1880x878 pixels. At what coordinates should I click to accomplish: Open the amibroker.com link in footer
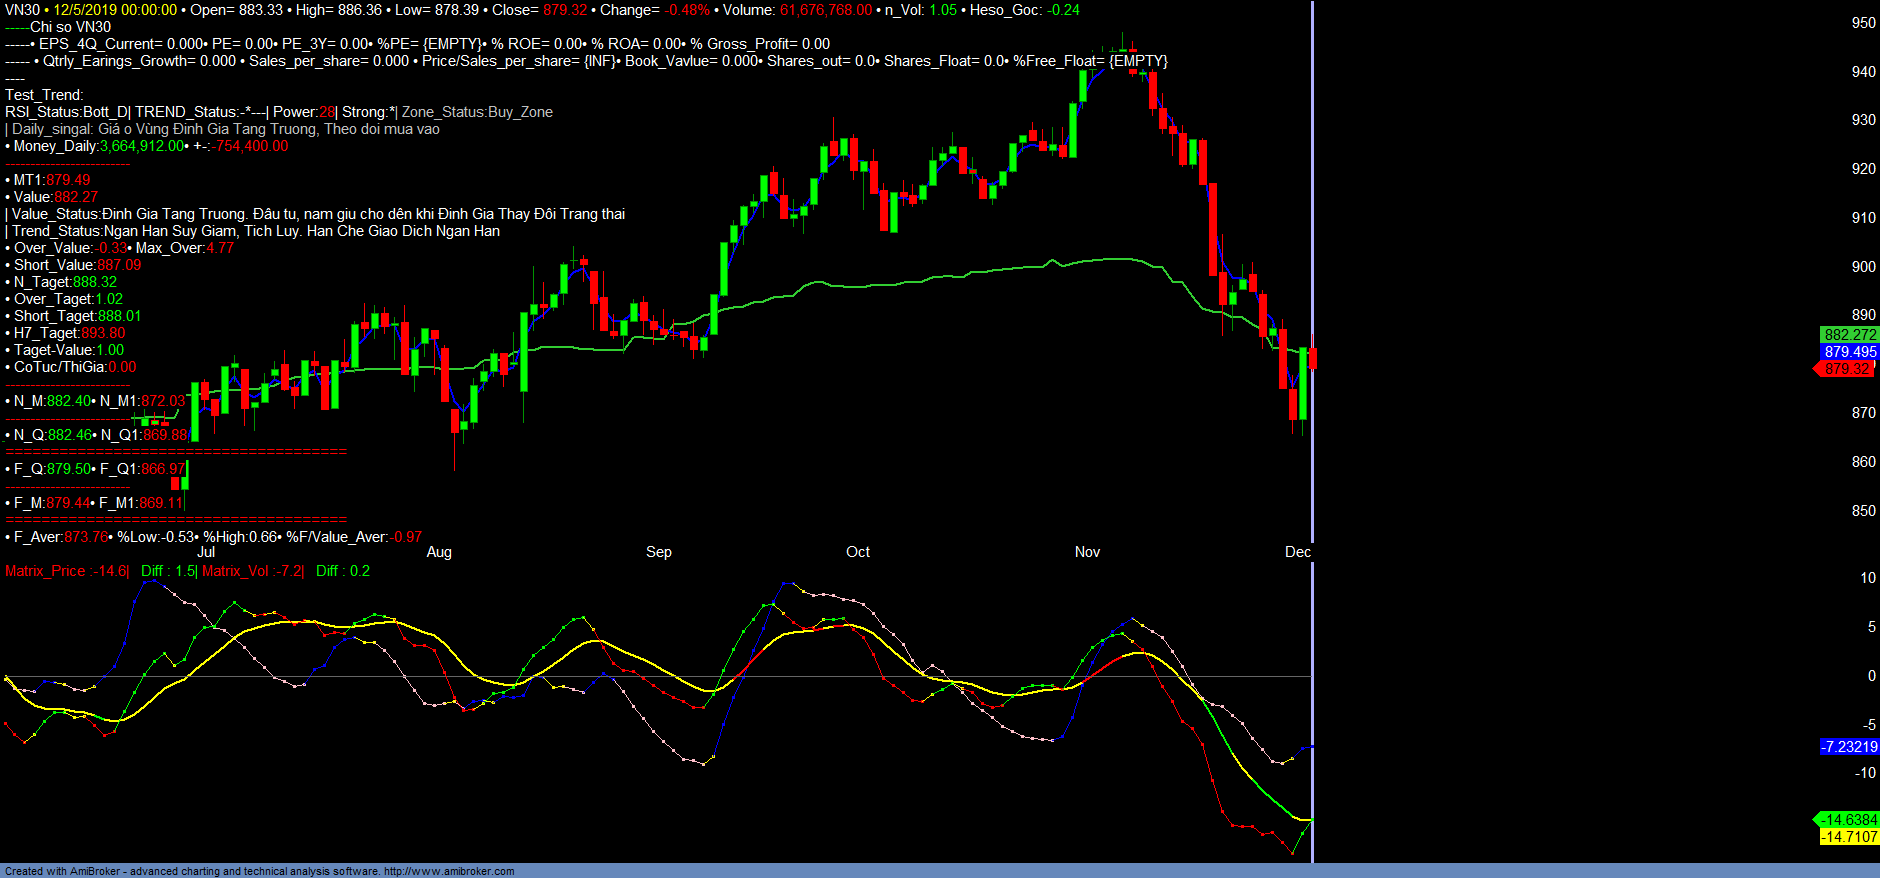[448, 871]
